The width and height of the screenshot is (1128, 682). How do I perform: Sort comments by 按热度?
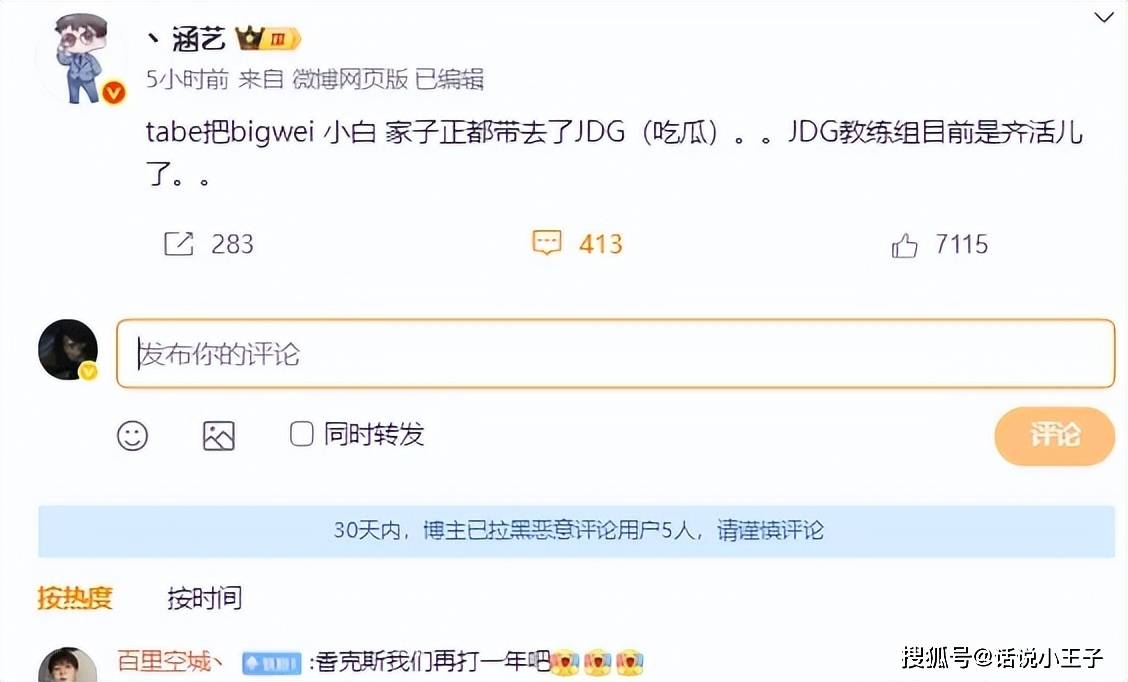75,597
